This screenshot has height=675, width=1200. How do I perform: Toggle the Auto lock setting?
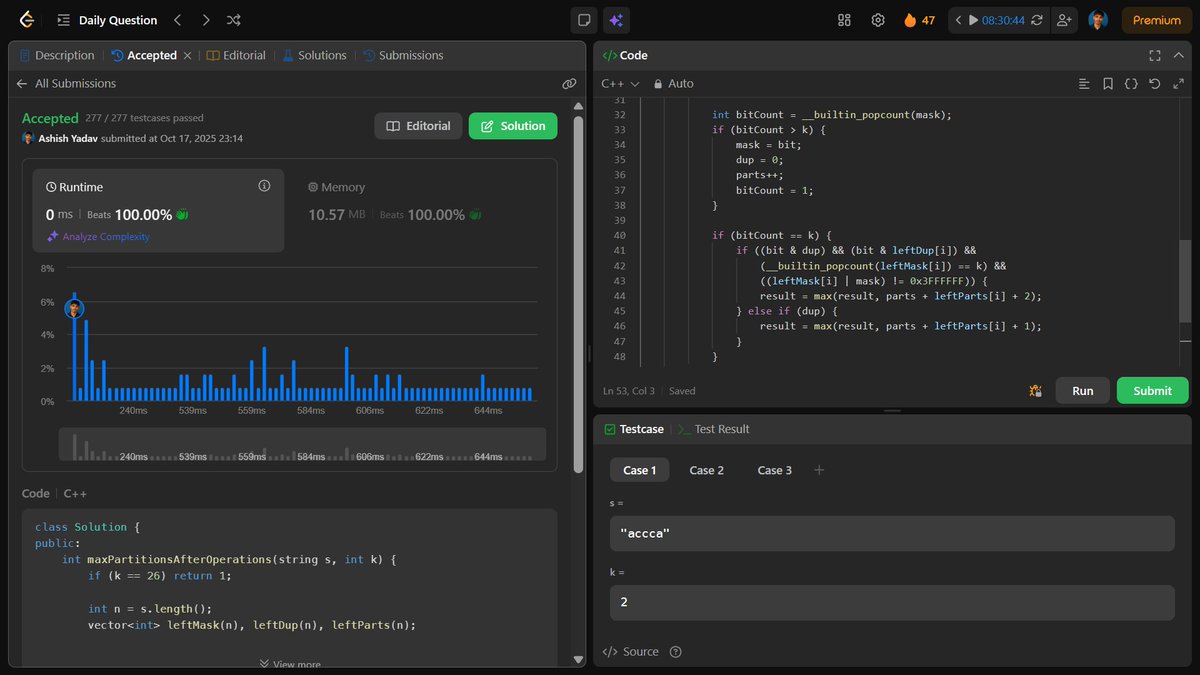pyautogui.click(x=674, y=84)
